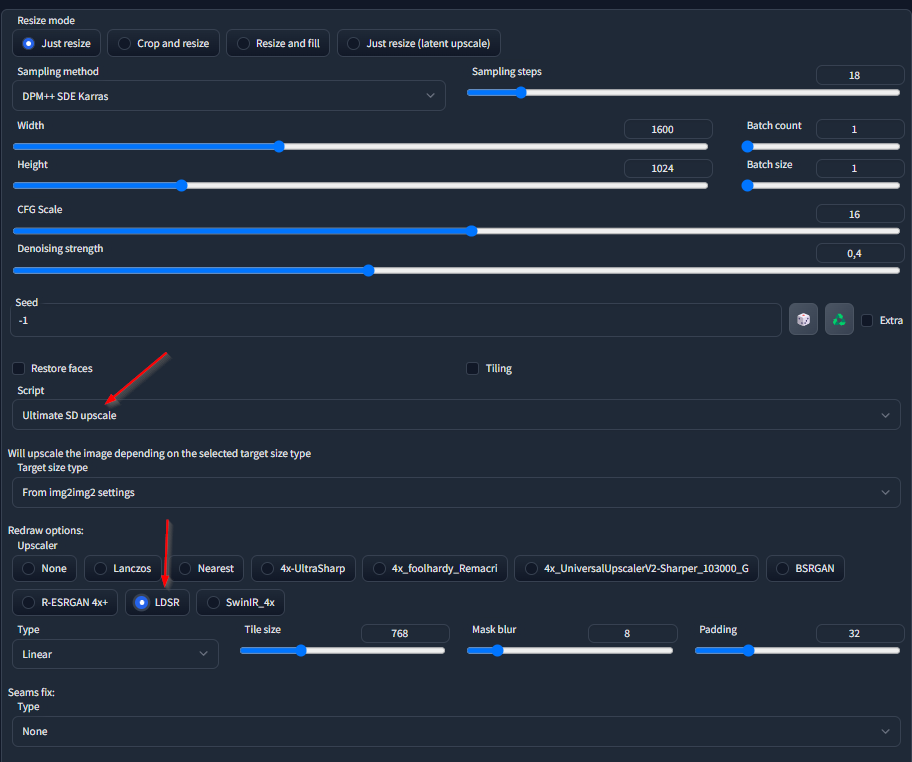Choose SwinIR_4x upscaler
912x762 pixels.
[x=241, y=602]
